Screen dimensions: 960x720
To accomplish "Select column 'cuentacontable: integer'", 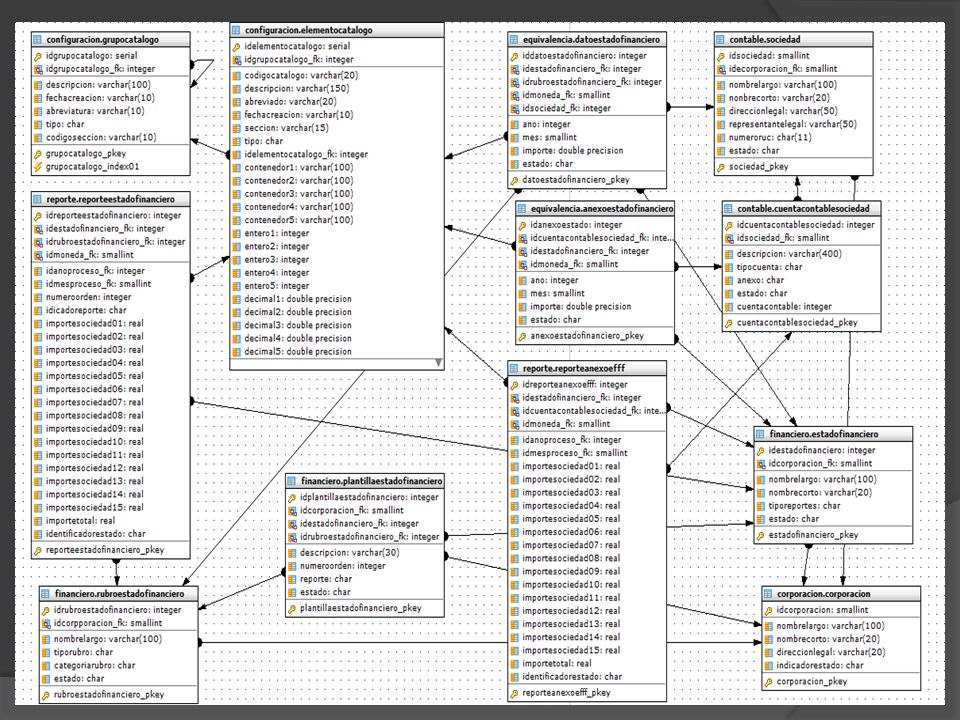I will [x=784, y=307].
